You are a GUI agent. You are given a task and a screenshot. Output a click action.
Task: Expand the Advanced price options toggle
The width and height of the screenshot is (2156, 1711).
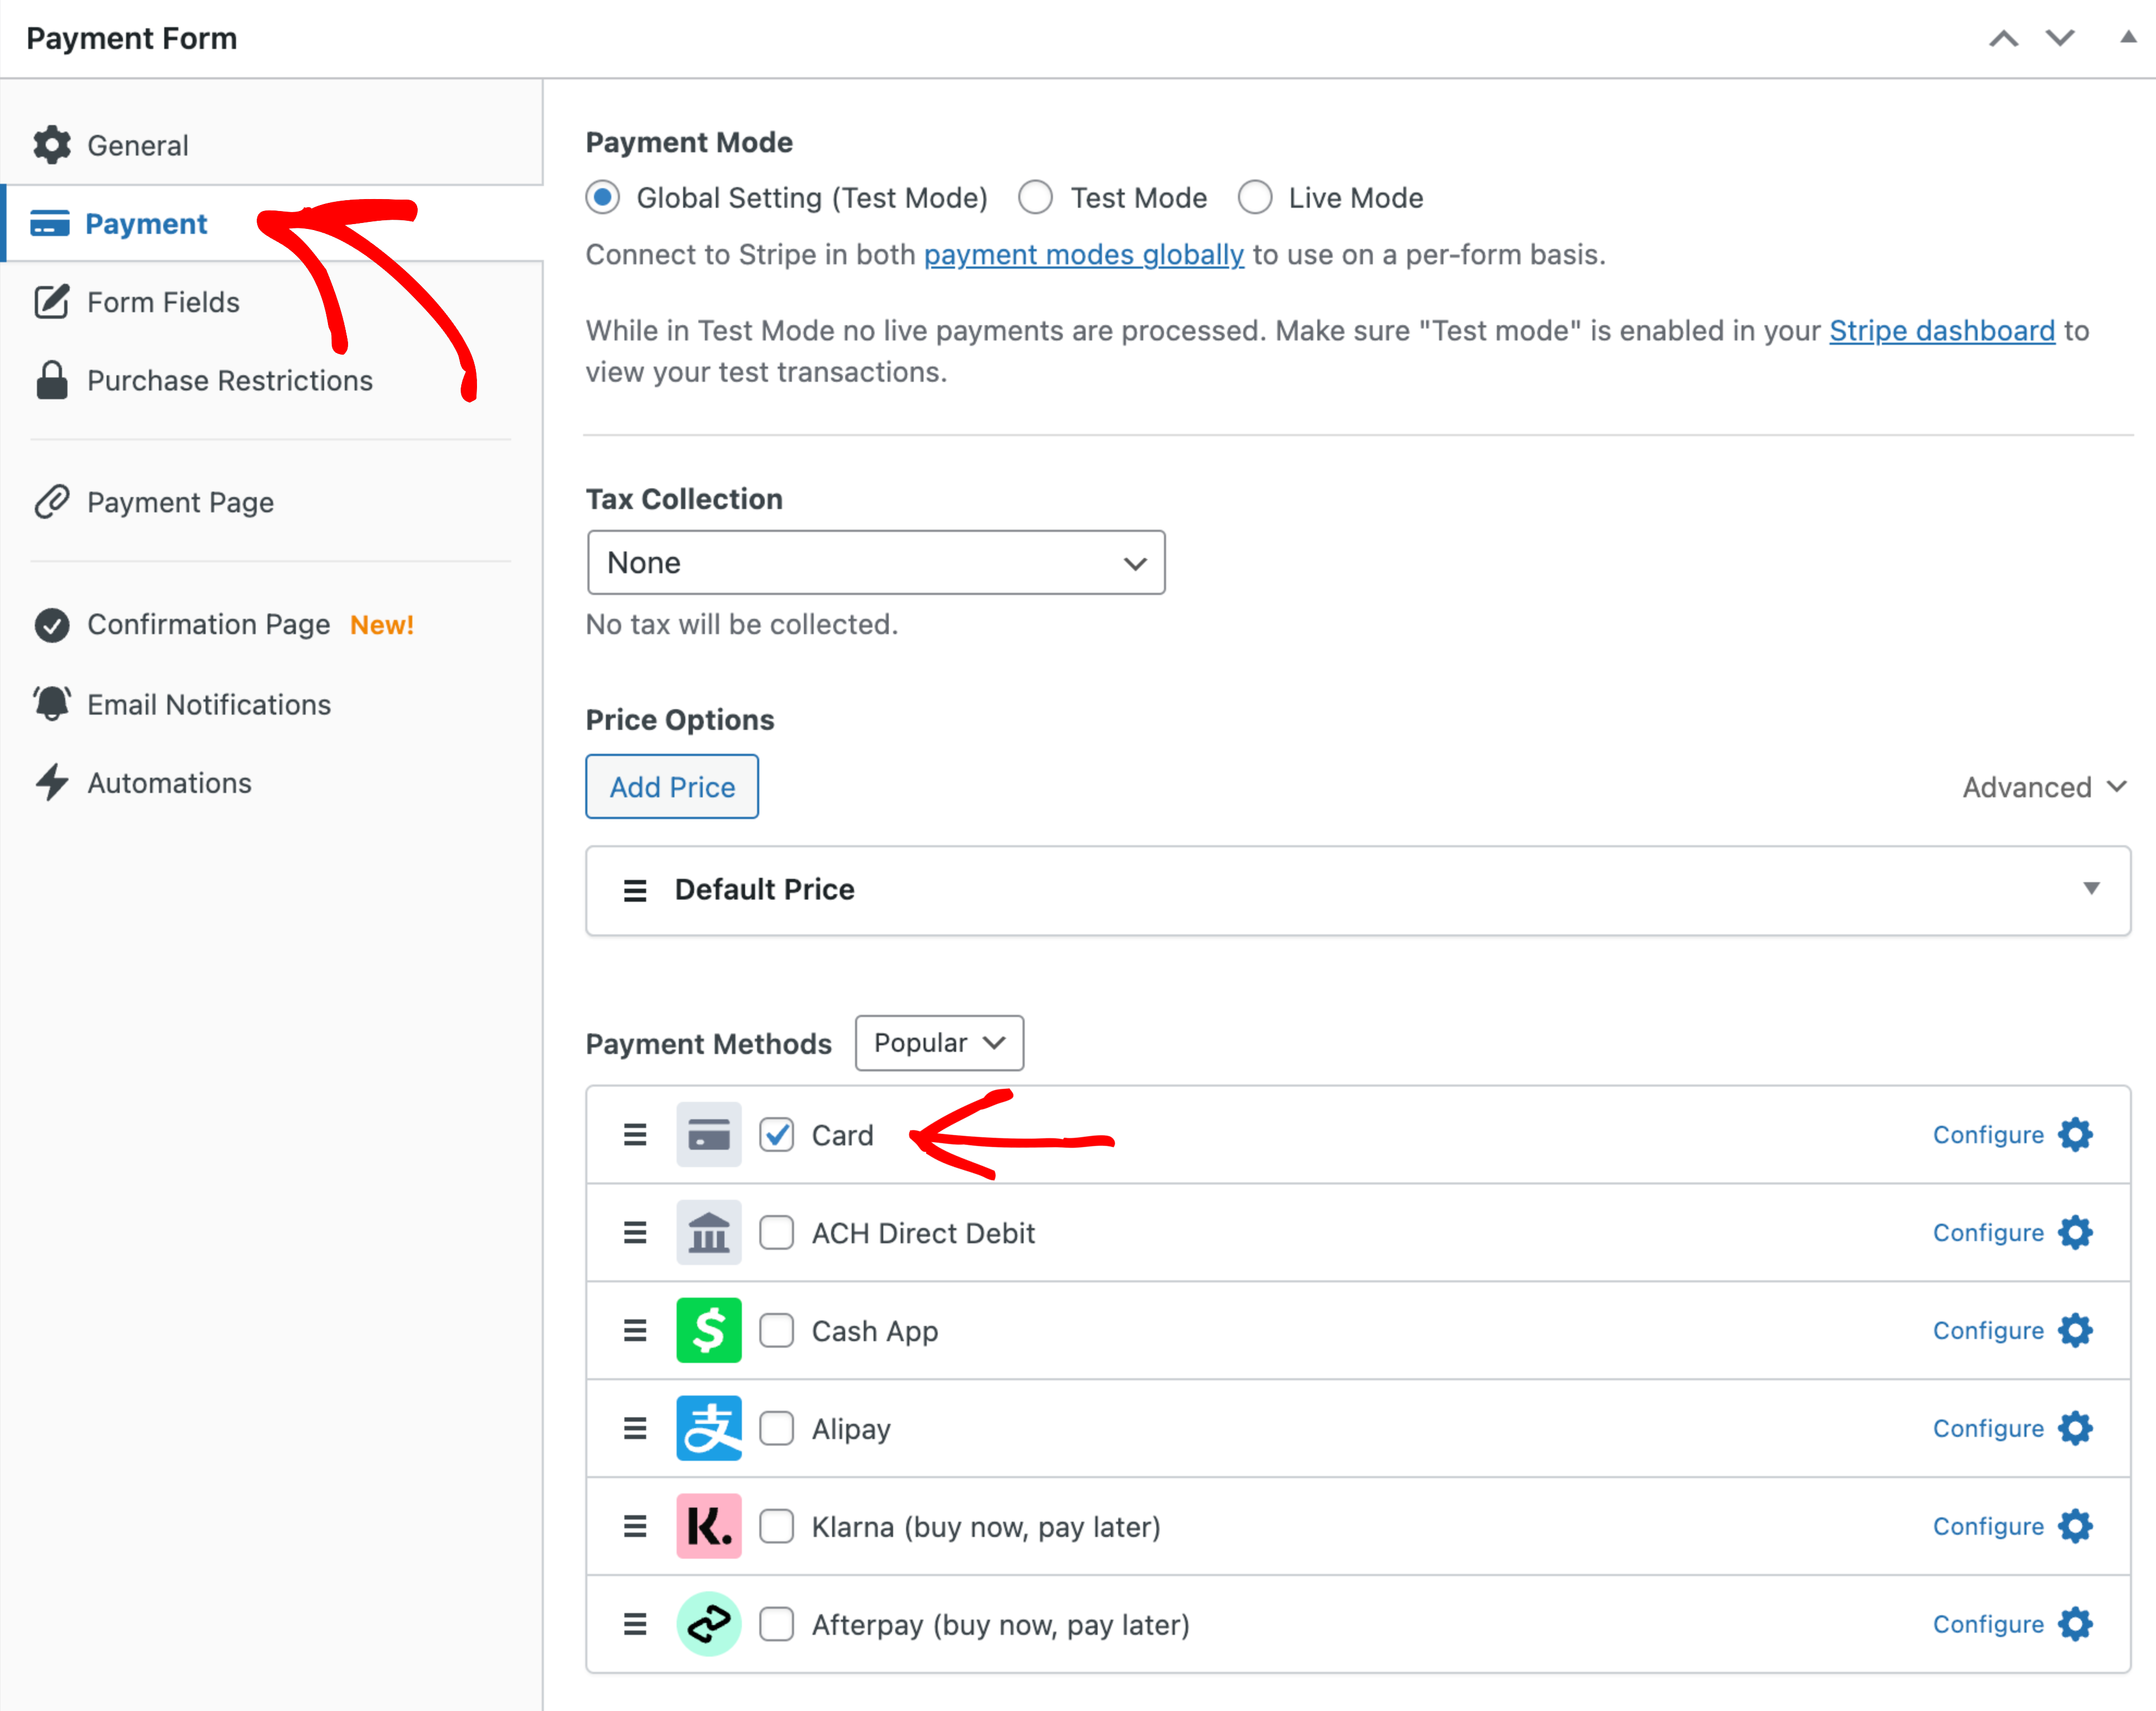click(2043, 787)
